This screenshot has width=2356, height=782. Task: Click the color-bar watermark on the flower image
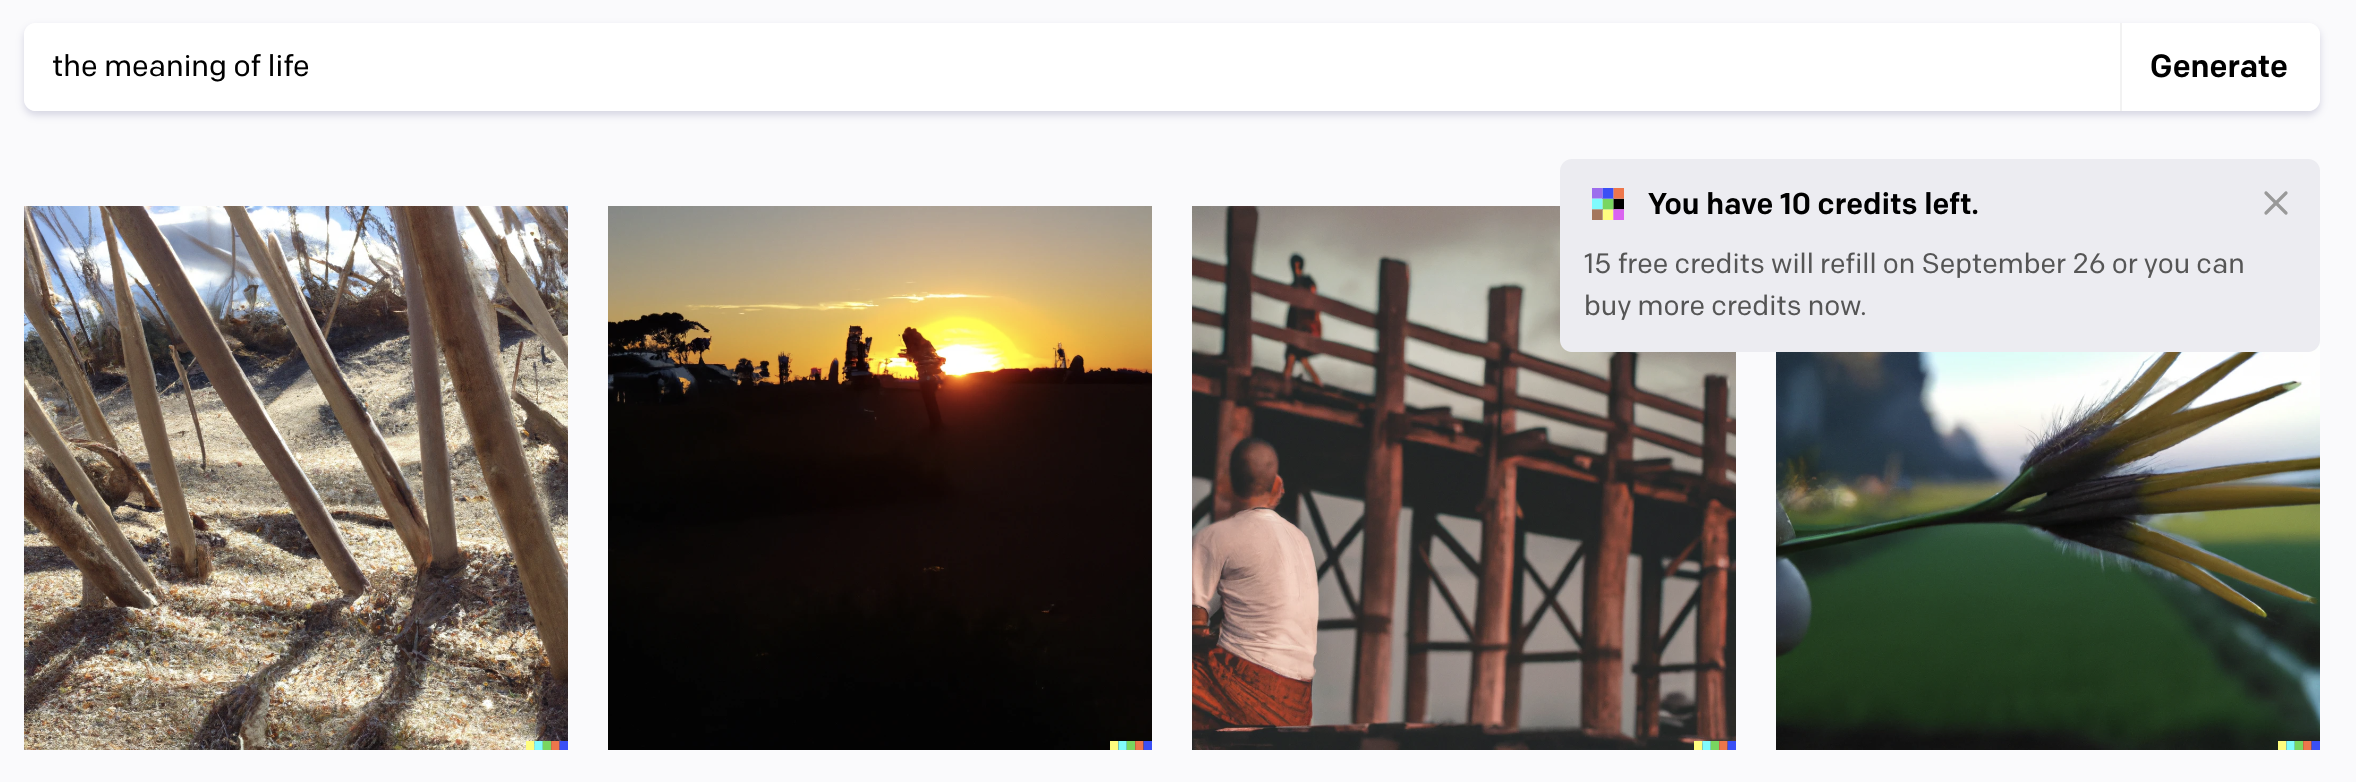click(2299, 745)
